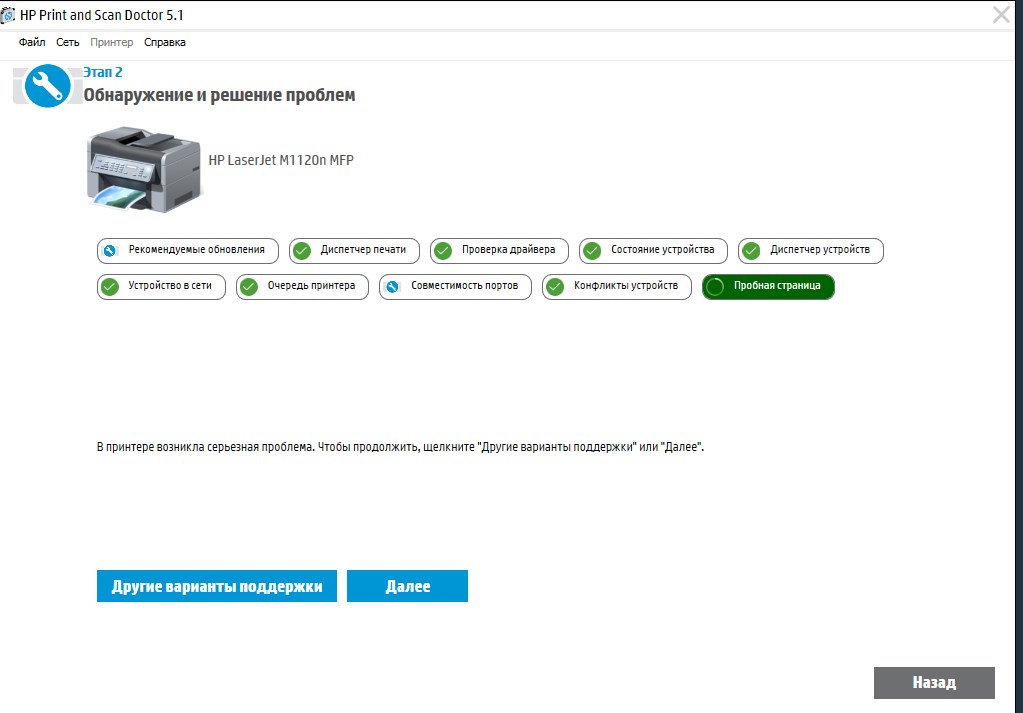Select the Пробная страница label
Screen dimensions: 1023x713
coord(777,285)
